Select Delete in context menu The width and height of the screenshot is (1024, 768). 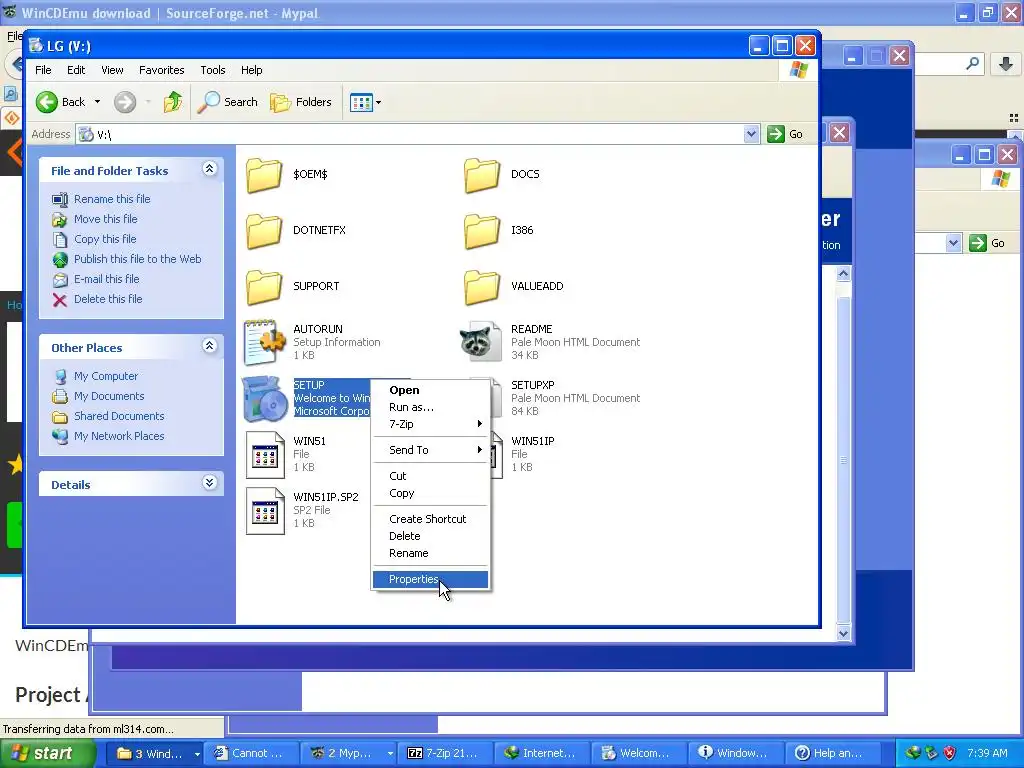tap(430, 536)
